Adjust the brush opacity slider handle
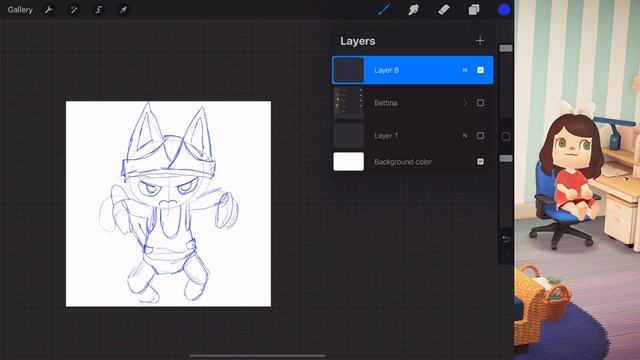Viewport: 640px width, 360px height. [x=506, y=158]
